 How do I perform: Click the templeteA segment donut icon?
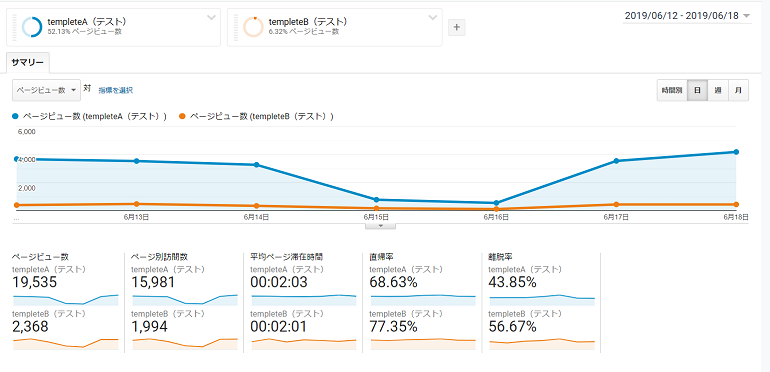coord(32,27)
